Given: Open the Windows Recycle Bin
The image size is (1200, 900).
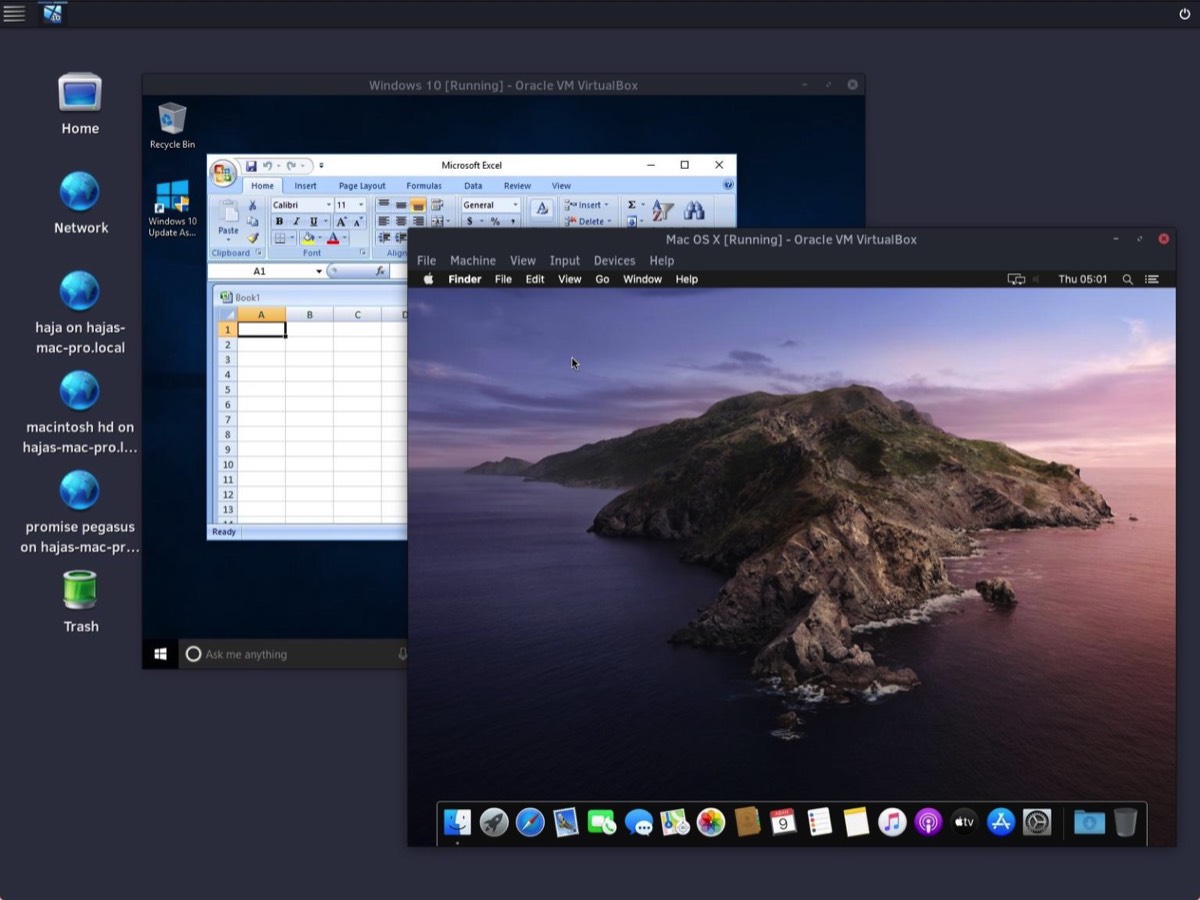Looking at the screenshot, I should pos(172,120).
